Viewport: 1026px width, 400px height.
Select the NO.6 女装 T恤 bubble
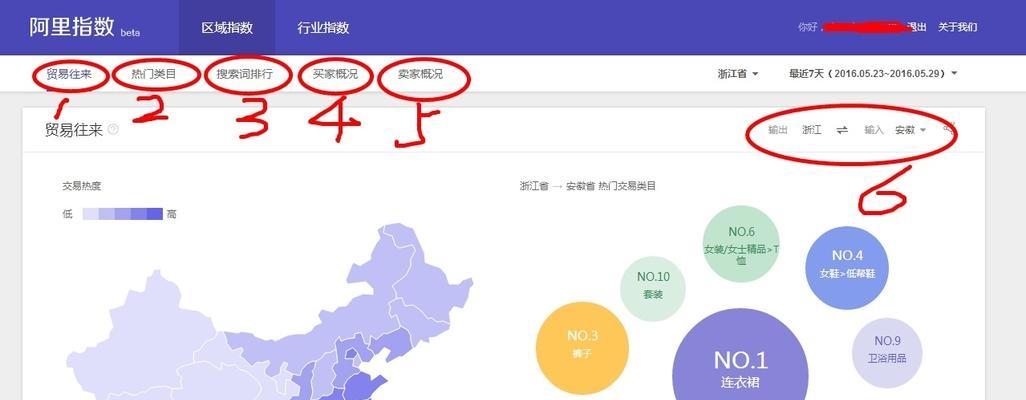pos(741,244)
